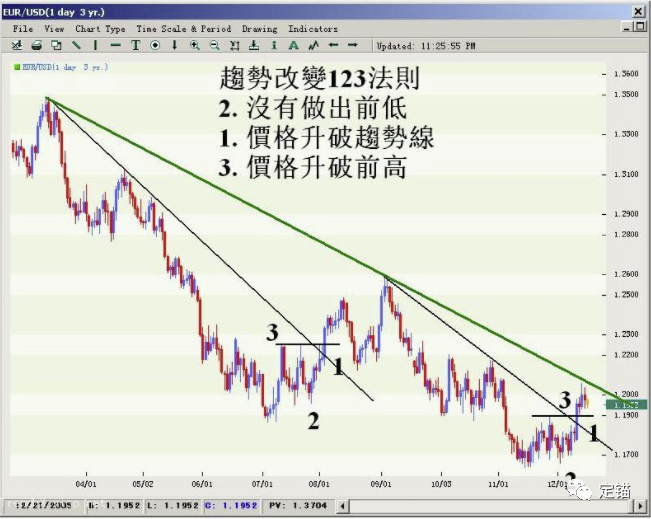
Task: Click the L: 1.1952 low value
Action: point(173,505)
